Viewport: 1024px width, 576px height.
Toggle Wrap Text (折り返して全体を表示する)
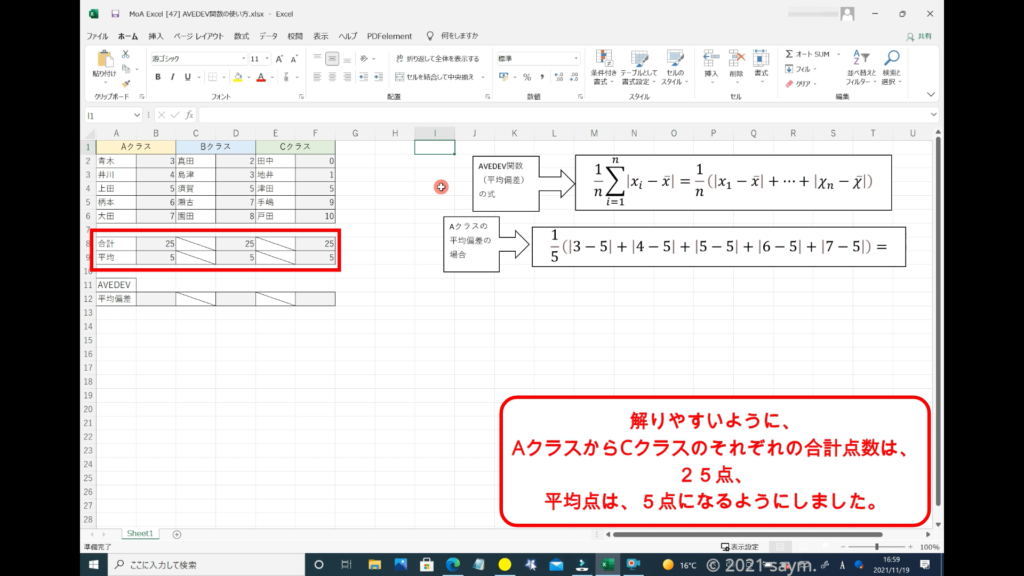[438, 59]
